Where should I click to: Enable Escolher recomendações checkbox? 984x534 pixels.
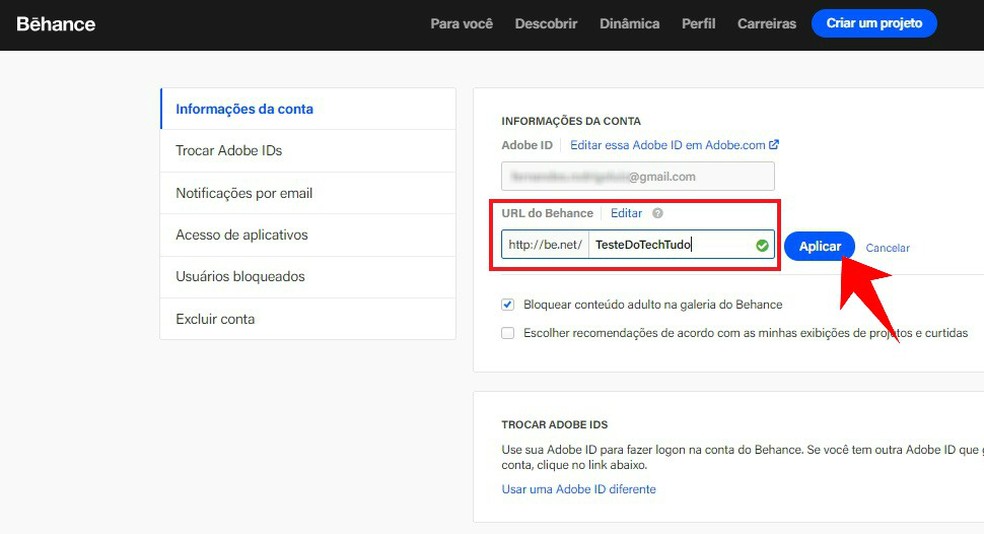507,333
